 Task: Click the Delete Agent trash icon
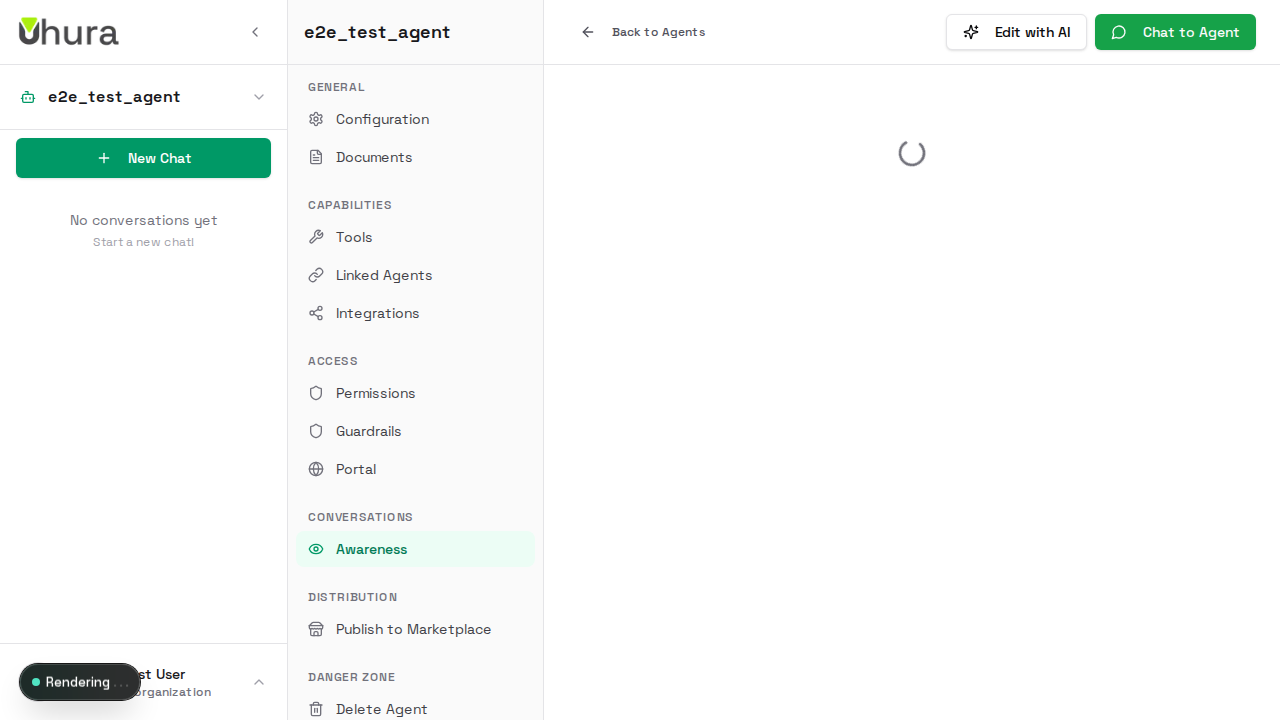tap(315, 709)
